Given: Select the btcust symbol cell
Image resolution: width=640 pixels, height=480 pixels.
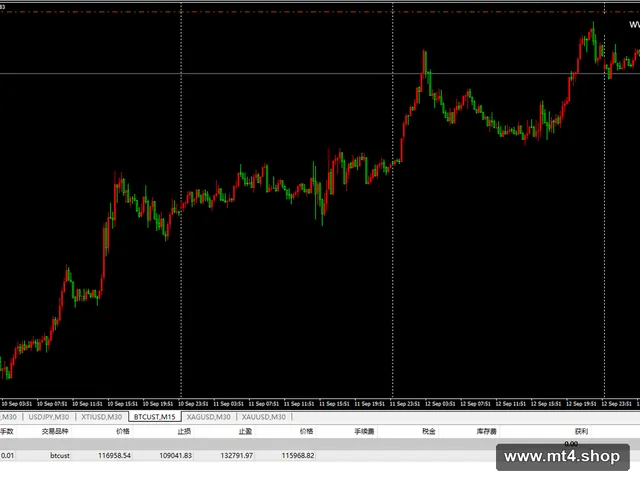Looking at the screenshot, I should pyautogui.click(x=60, y=455).
